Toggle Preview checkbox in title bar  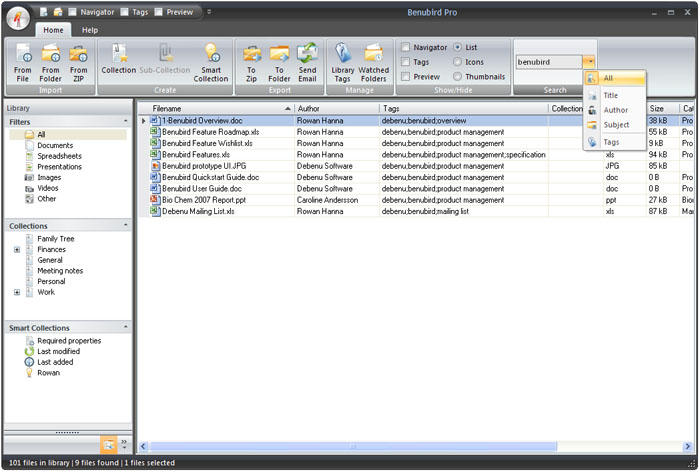coord(158,12)
